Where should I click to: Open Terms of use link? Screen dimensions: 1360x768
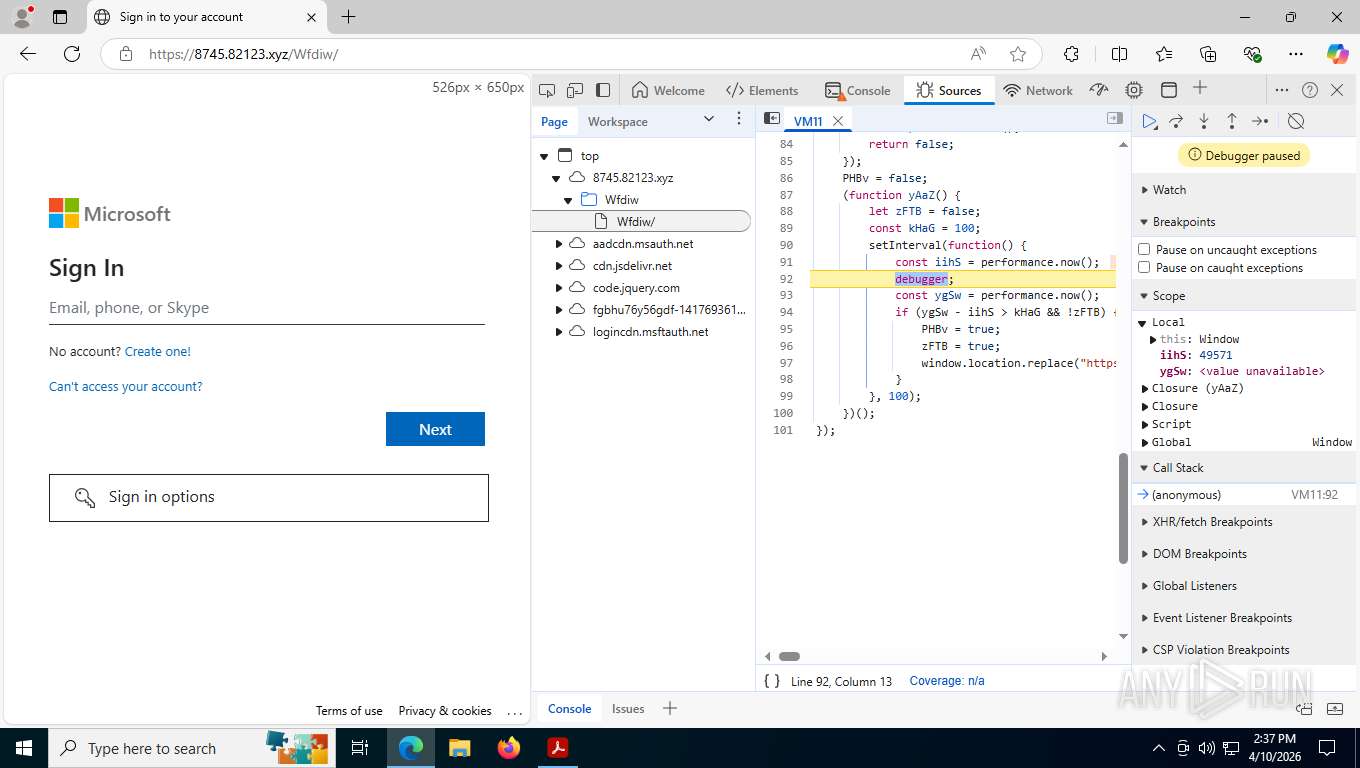[x=349, y=711]
